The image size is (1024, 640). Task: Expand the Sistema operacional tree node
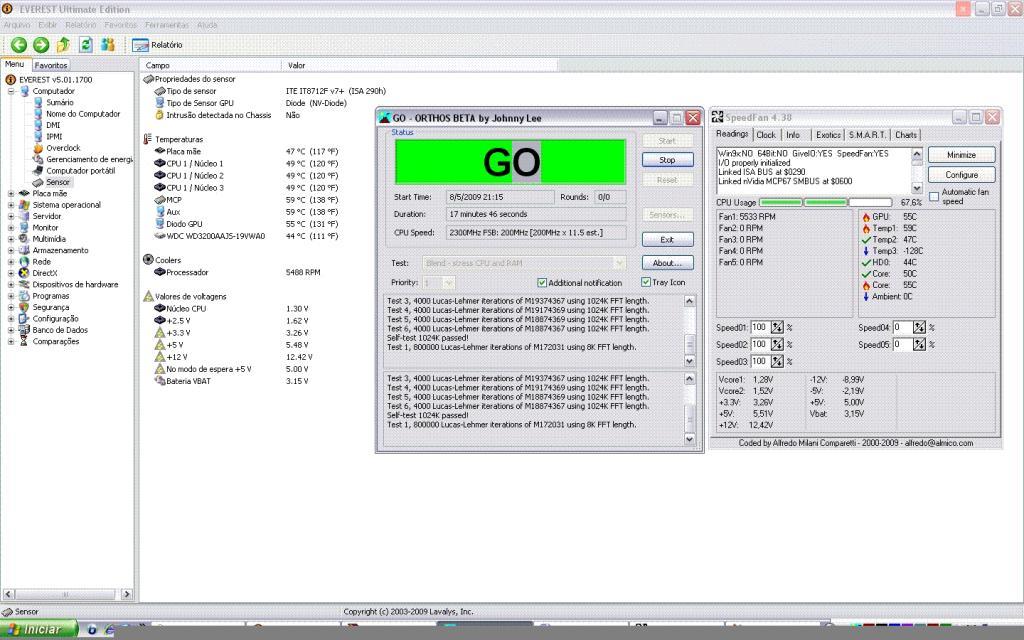(x=11, y=205)
